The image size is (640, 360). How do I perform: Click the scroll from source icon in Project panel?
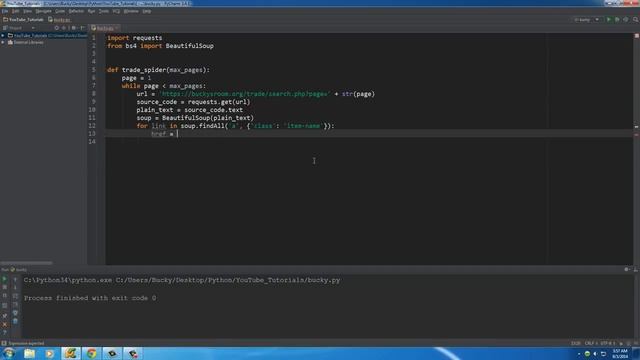click(57, 28)
